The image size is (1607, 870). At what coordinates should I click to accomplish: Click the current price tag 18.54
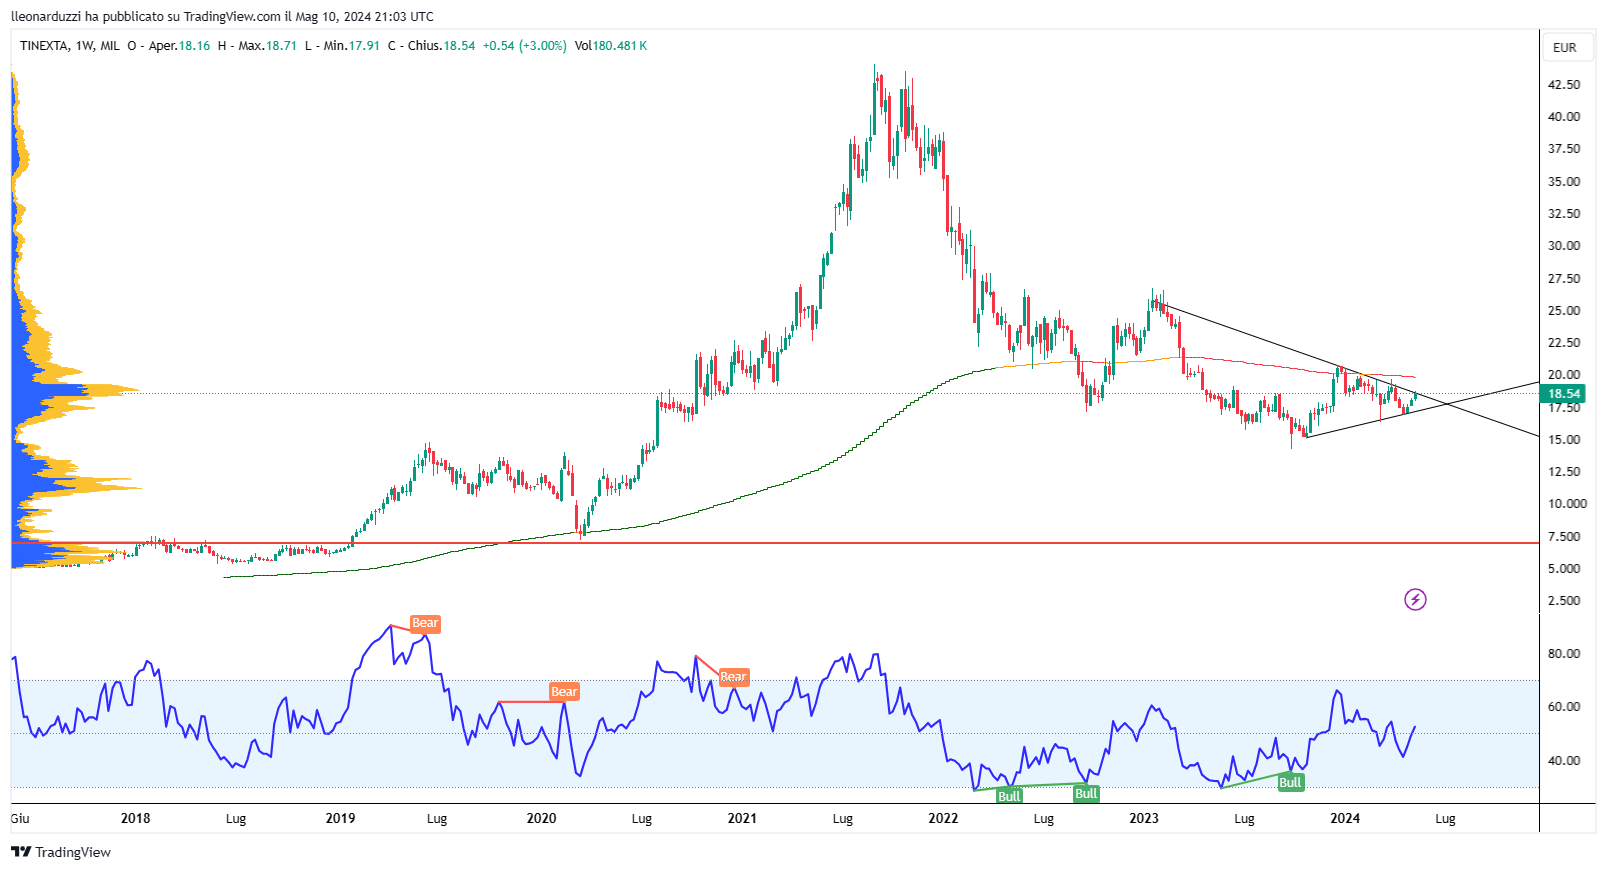pyautogui.click(x=1564, y=394)
